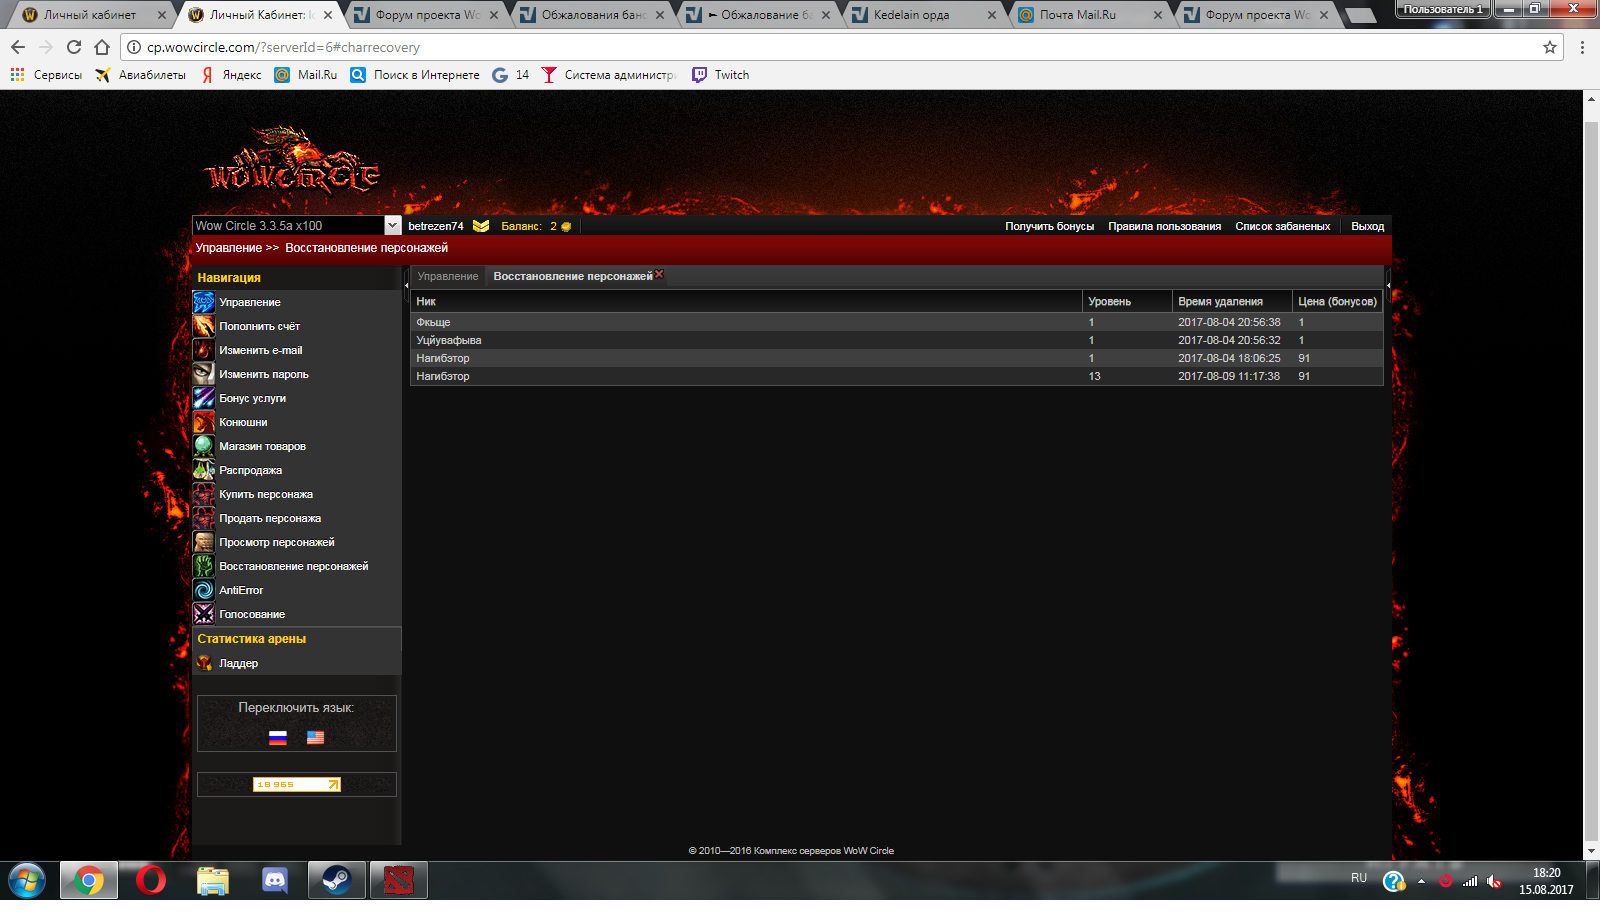The width and height of the screenshot is (1604, 924).
Task: Click the Пополнить счёт sidebar icon
Action: 203,326
